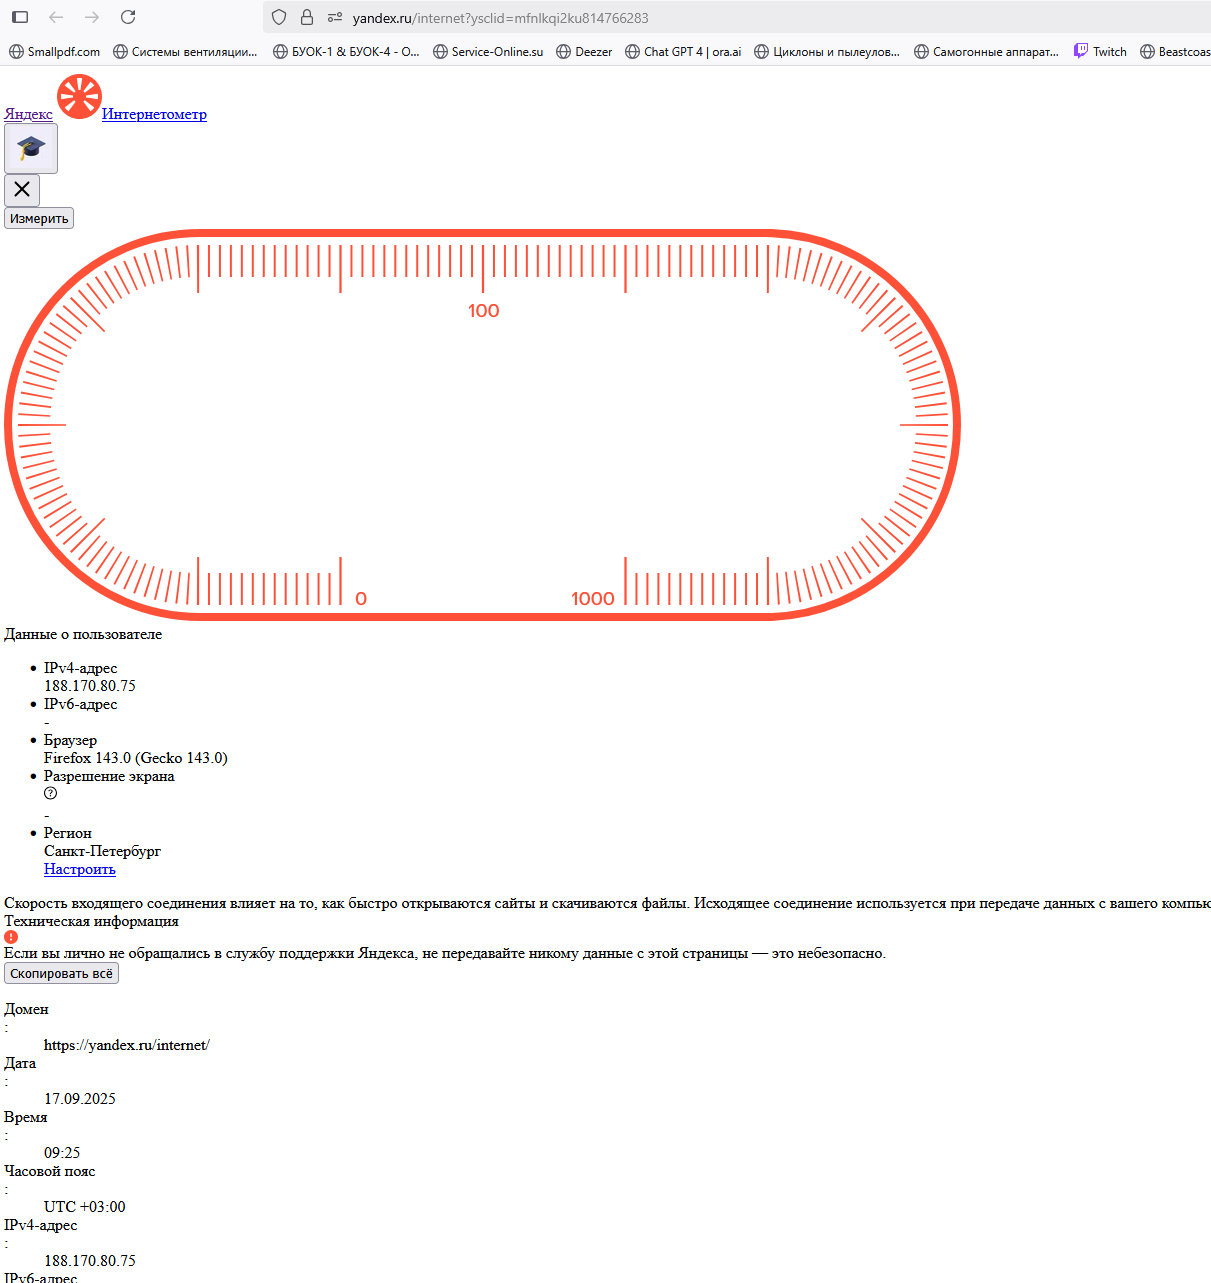Screen dimensions: 1211x1283
Task: Reload the current page
Action: tap(128, 17)
